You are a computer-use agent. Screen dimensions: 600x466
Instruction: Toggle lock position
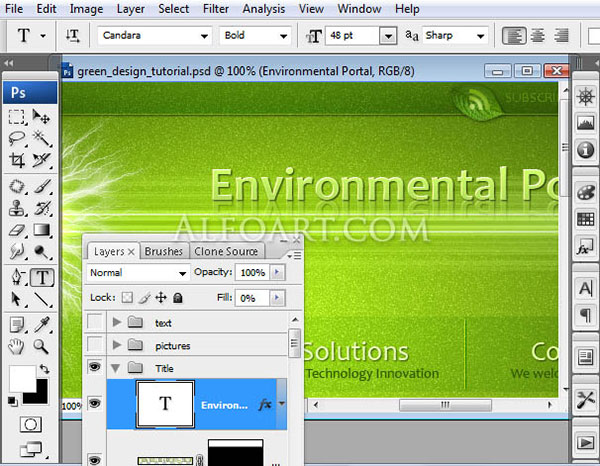pos(161,298)
